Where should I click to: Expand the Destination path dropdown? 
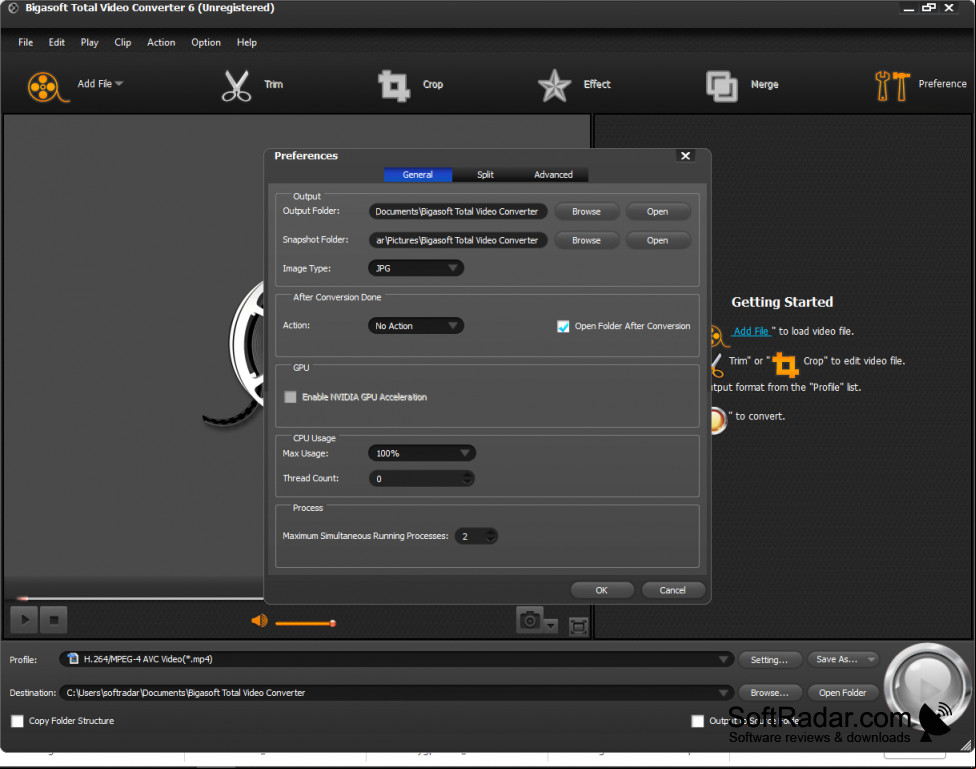(723, 692)
